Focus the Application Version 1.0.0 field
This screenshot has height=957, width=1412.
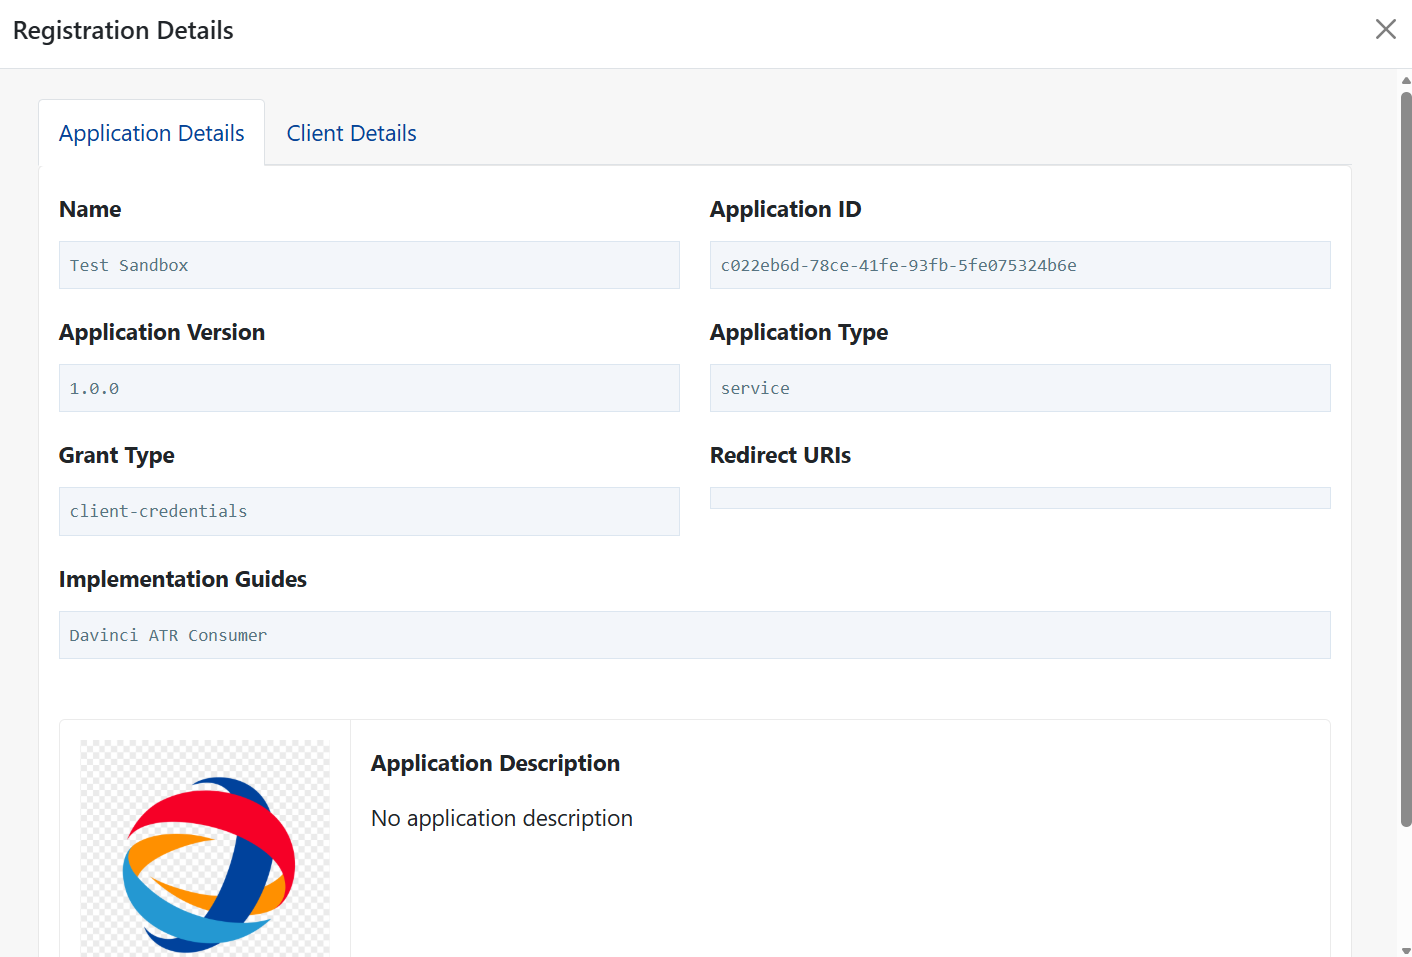369,388
